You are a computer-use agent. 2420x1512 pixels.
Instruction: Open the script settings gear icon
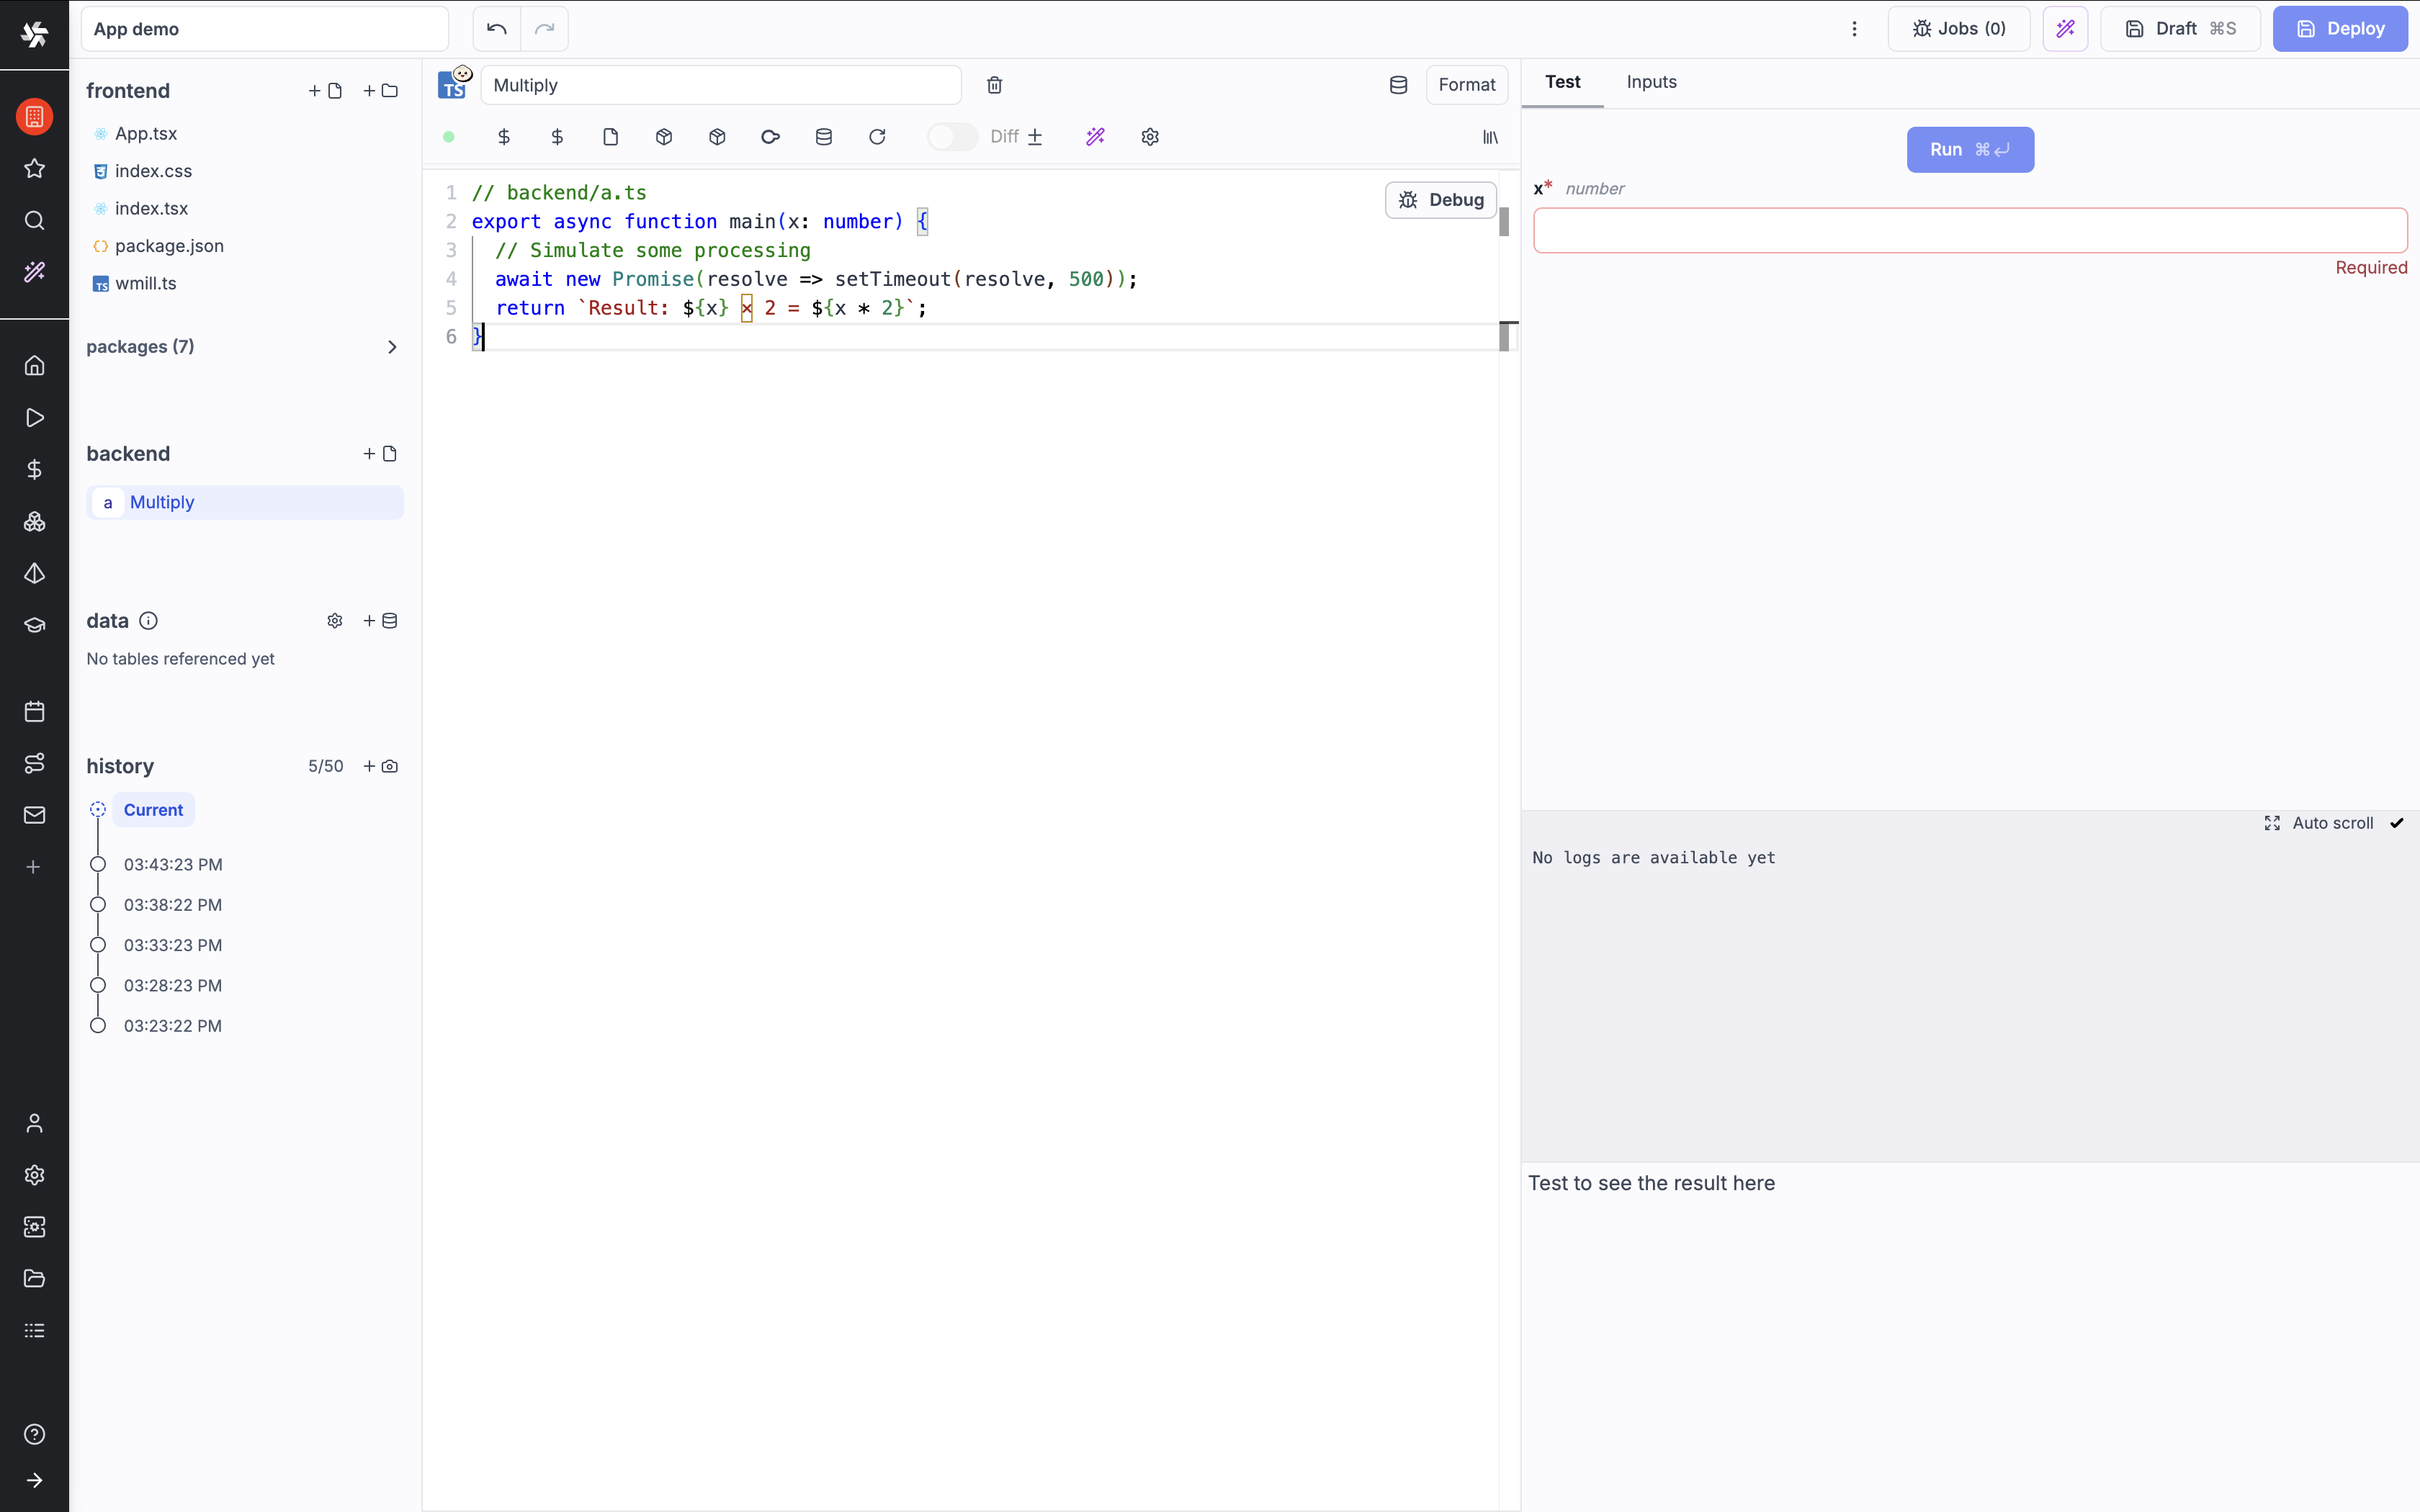[1150, 137]
